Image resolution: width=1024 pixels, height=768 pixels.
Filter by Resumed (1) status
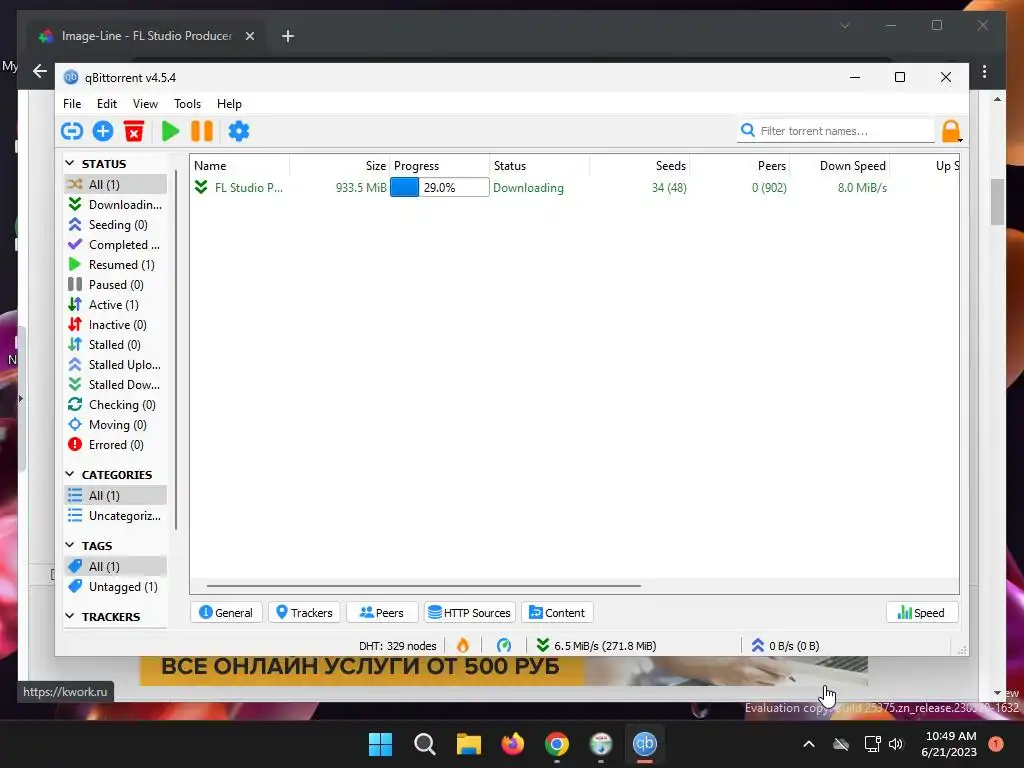click(116, 264)
